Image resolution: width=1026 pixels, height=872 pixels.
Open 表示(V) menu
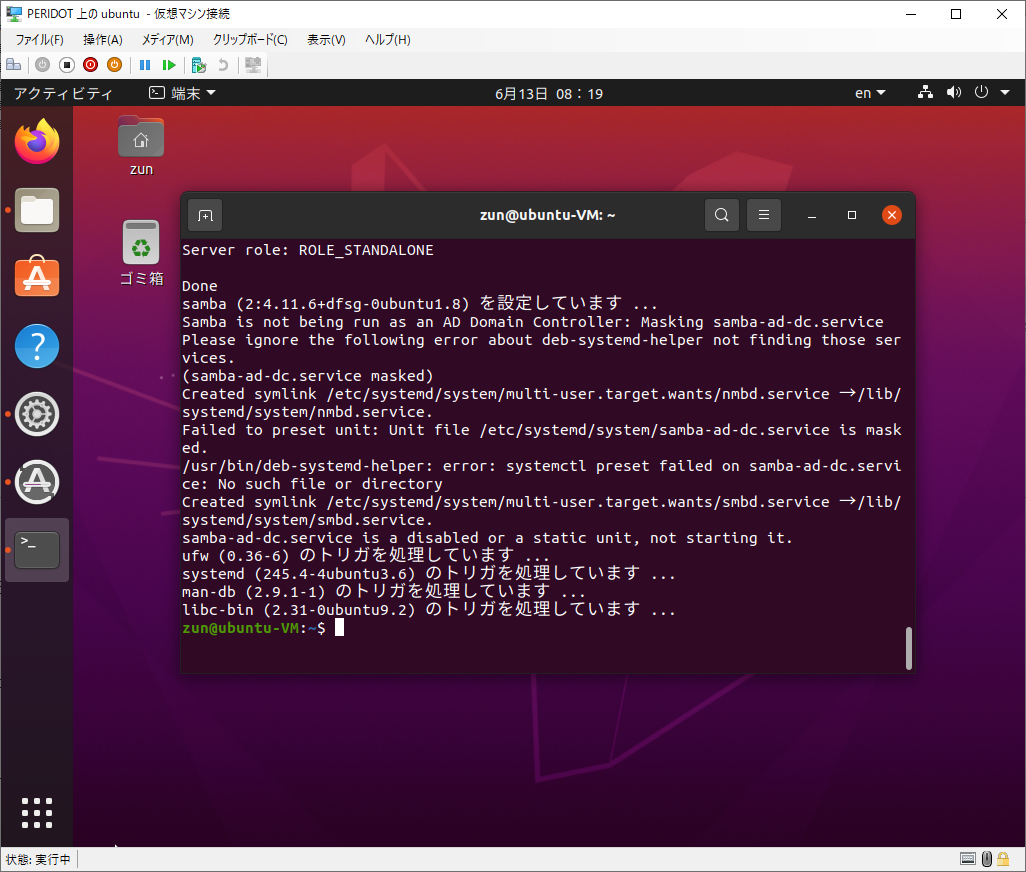[326, 40]
